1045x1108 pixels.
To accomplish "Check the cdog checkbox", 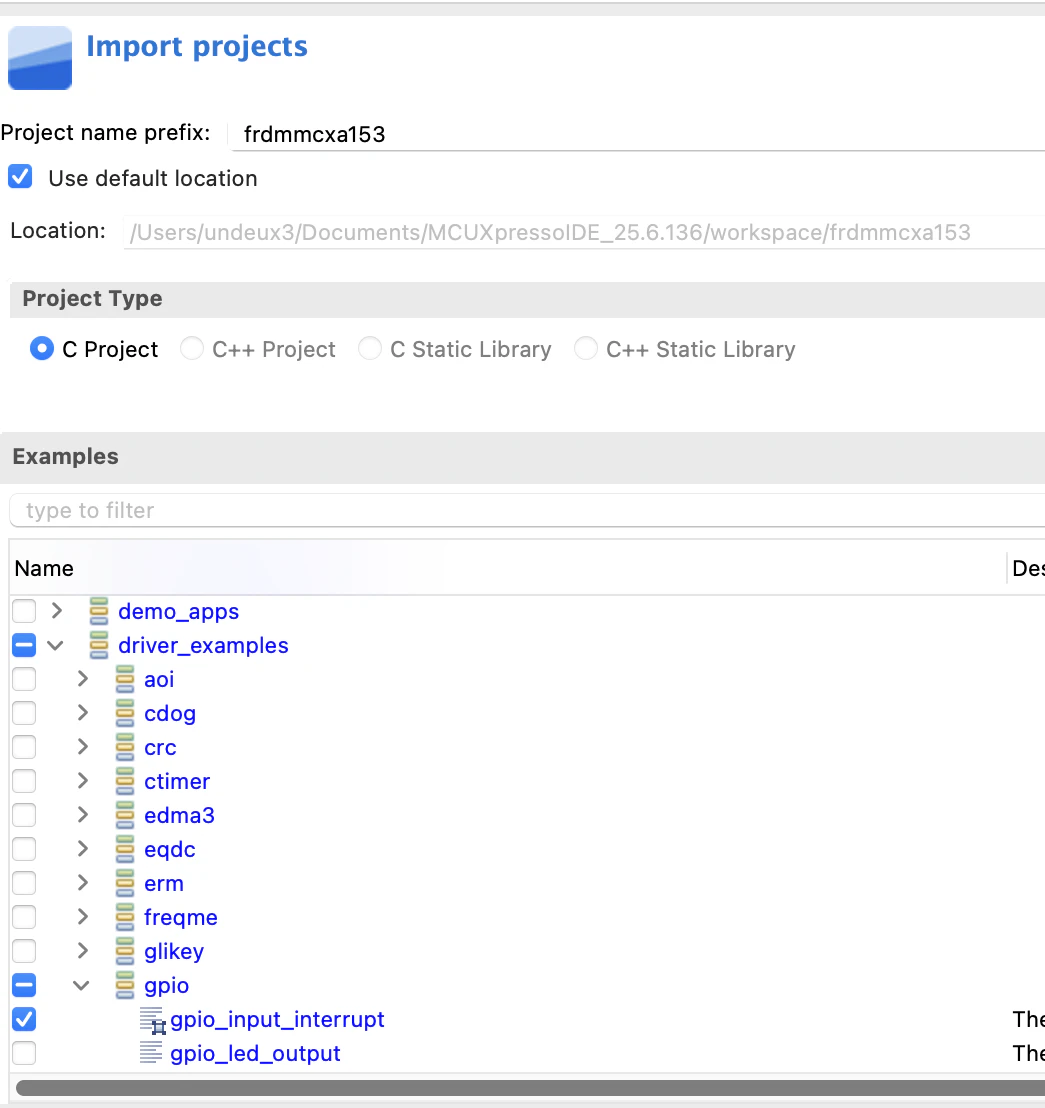I will click(24, 713).
